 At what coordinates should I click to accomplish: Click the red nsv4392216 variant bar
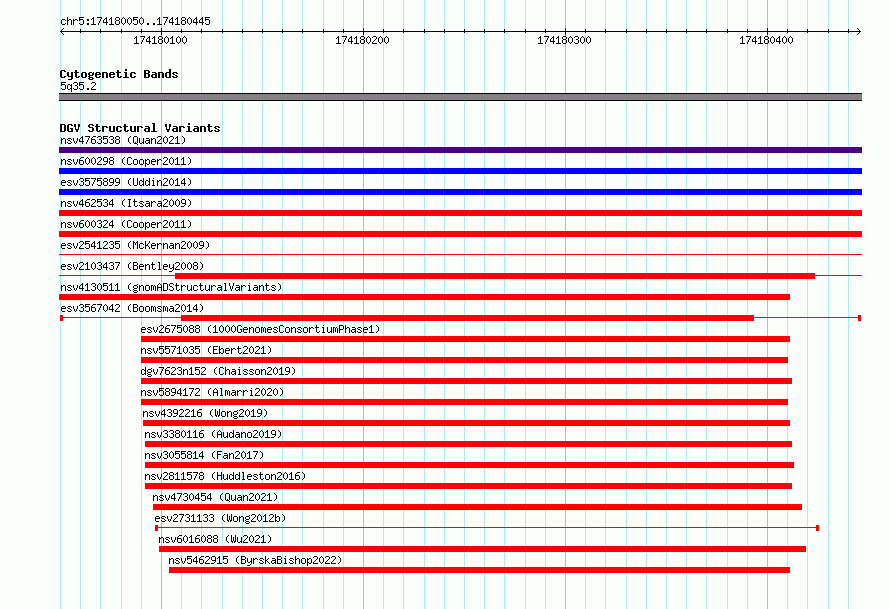[467, 423]
